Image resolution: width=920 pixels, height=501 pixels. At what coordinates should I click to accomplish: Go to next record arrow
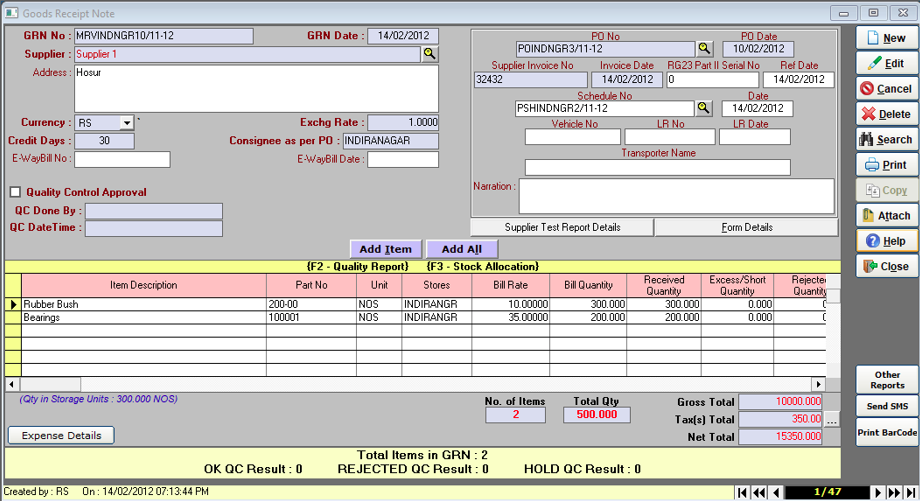click(878, 493)
